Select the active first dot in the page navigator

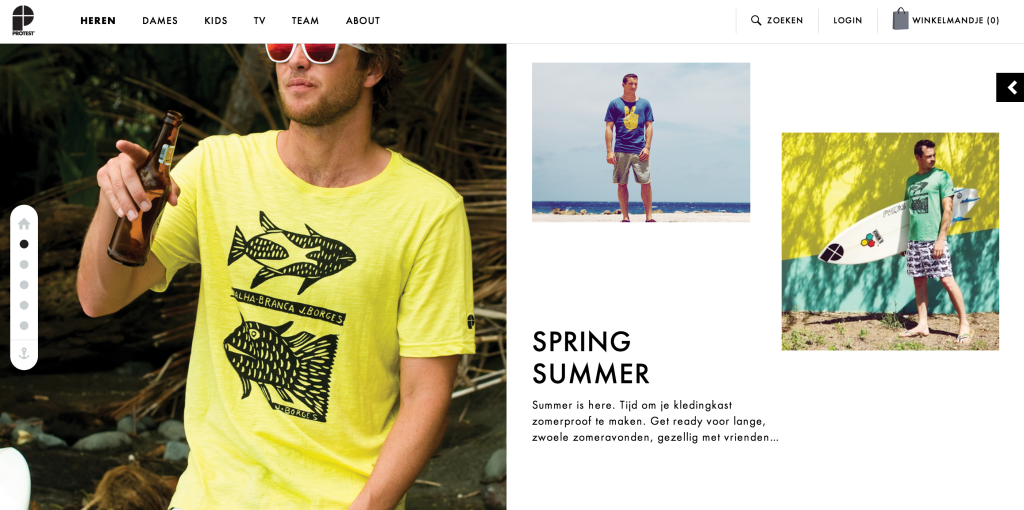pyautogui.click(x=24, y=244)
